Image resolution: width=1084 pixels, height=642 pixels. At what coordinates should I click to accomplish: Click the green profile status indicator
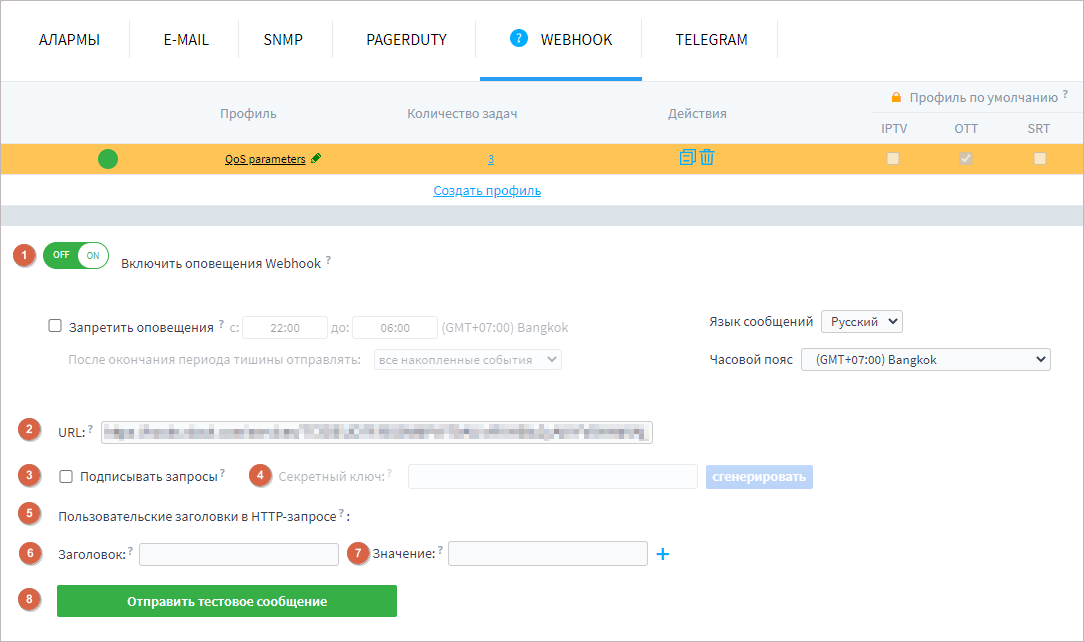coord(108,158)
